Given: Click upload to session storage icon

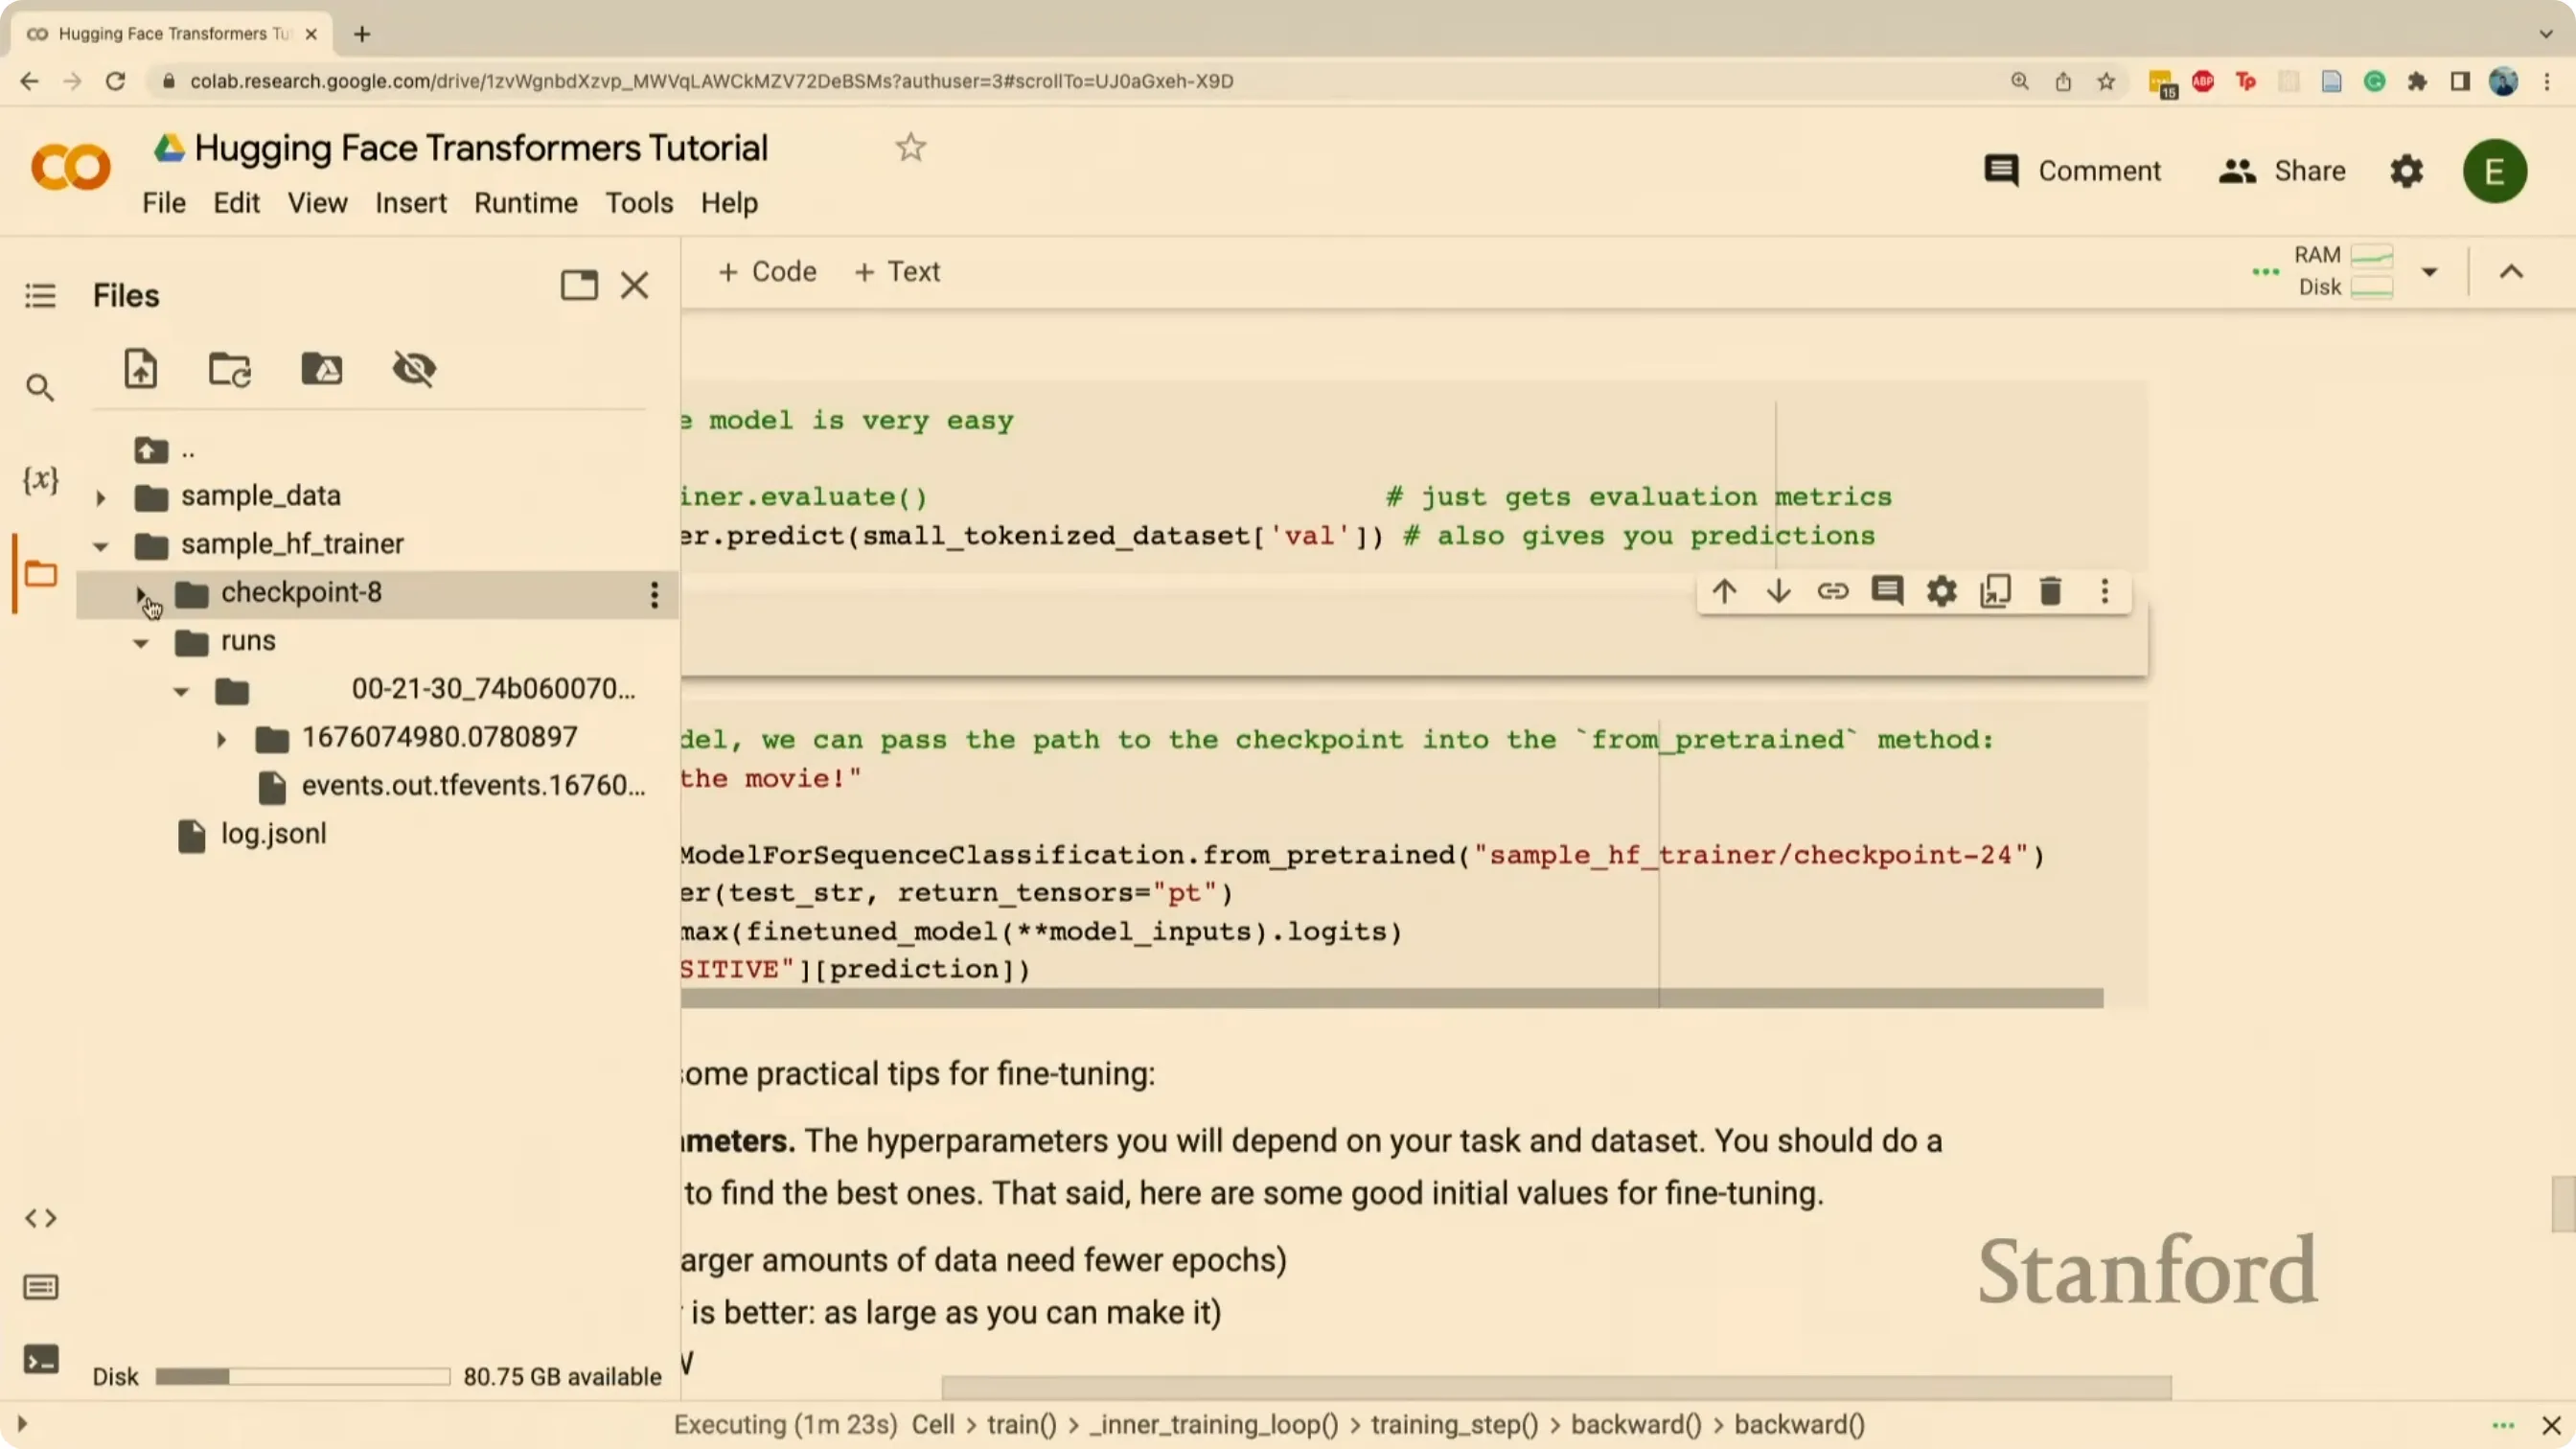Looking at the screenshot, I should 140,368.
